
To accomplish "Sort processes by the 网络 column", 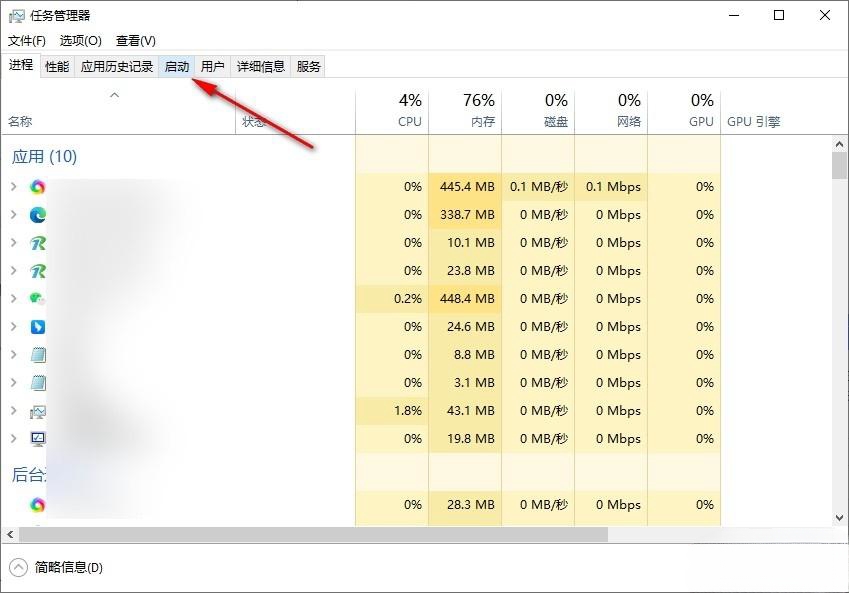I will [611, 112].
